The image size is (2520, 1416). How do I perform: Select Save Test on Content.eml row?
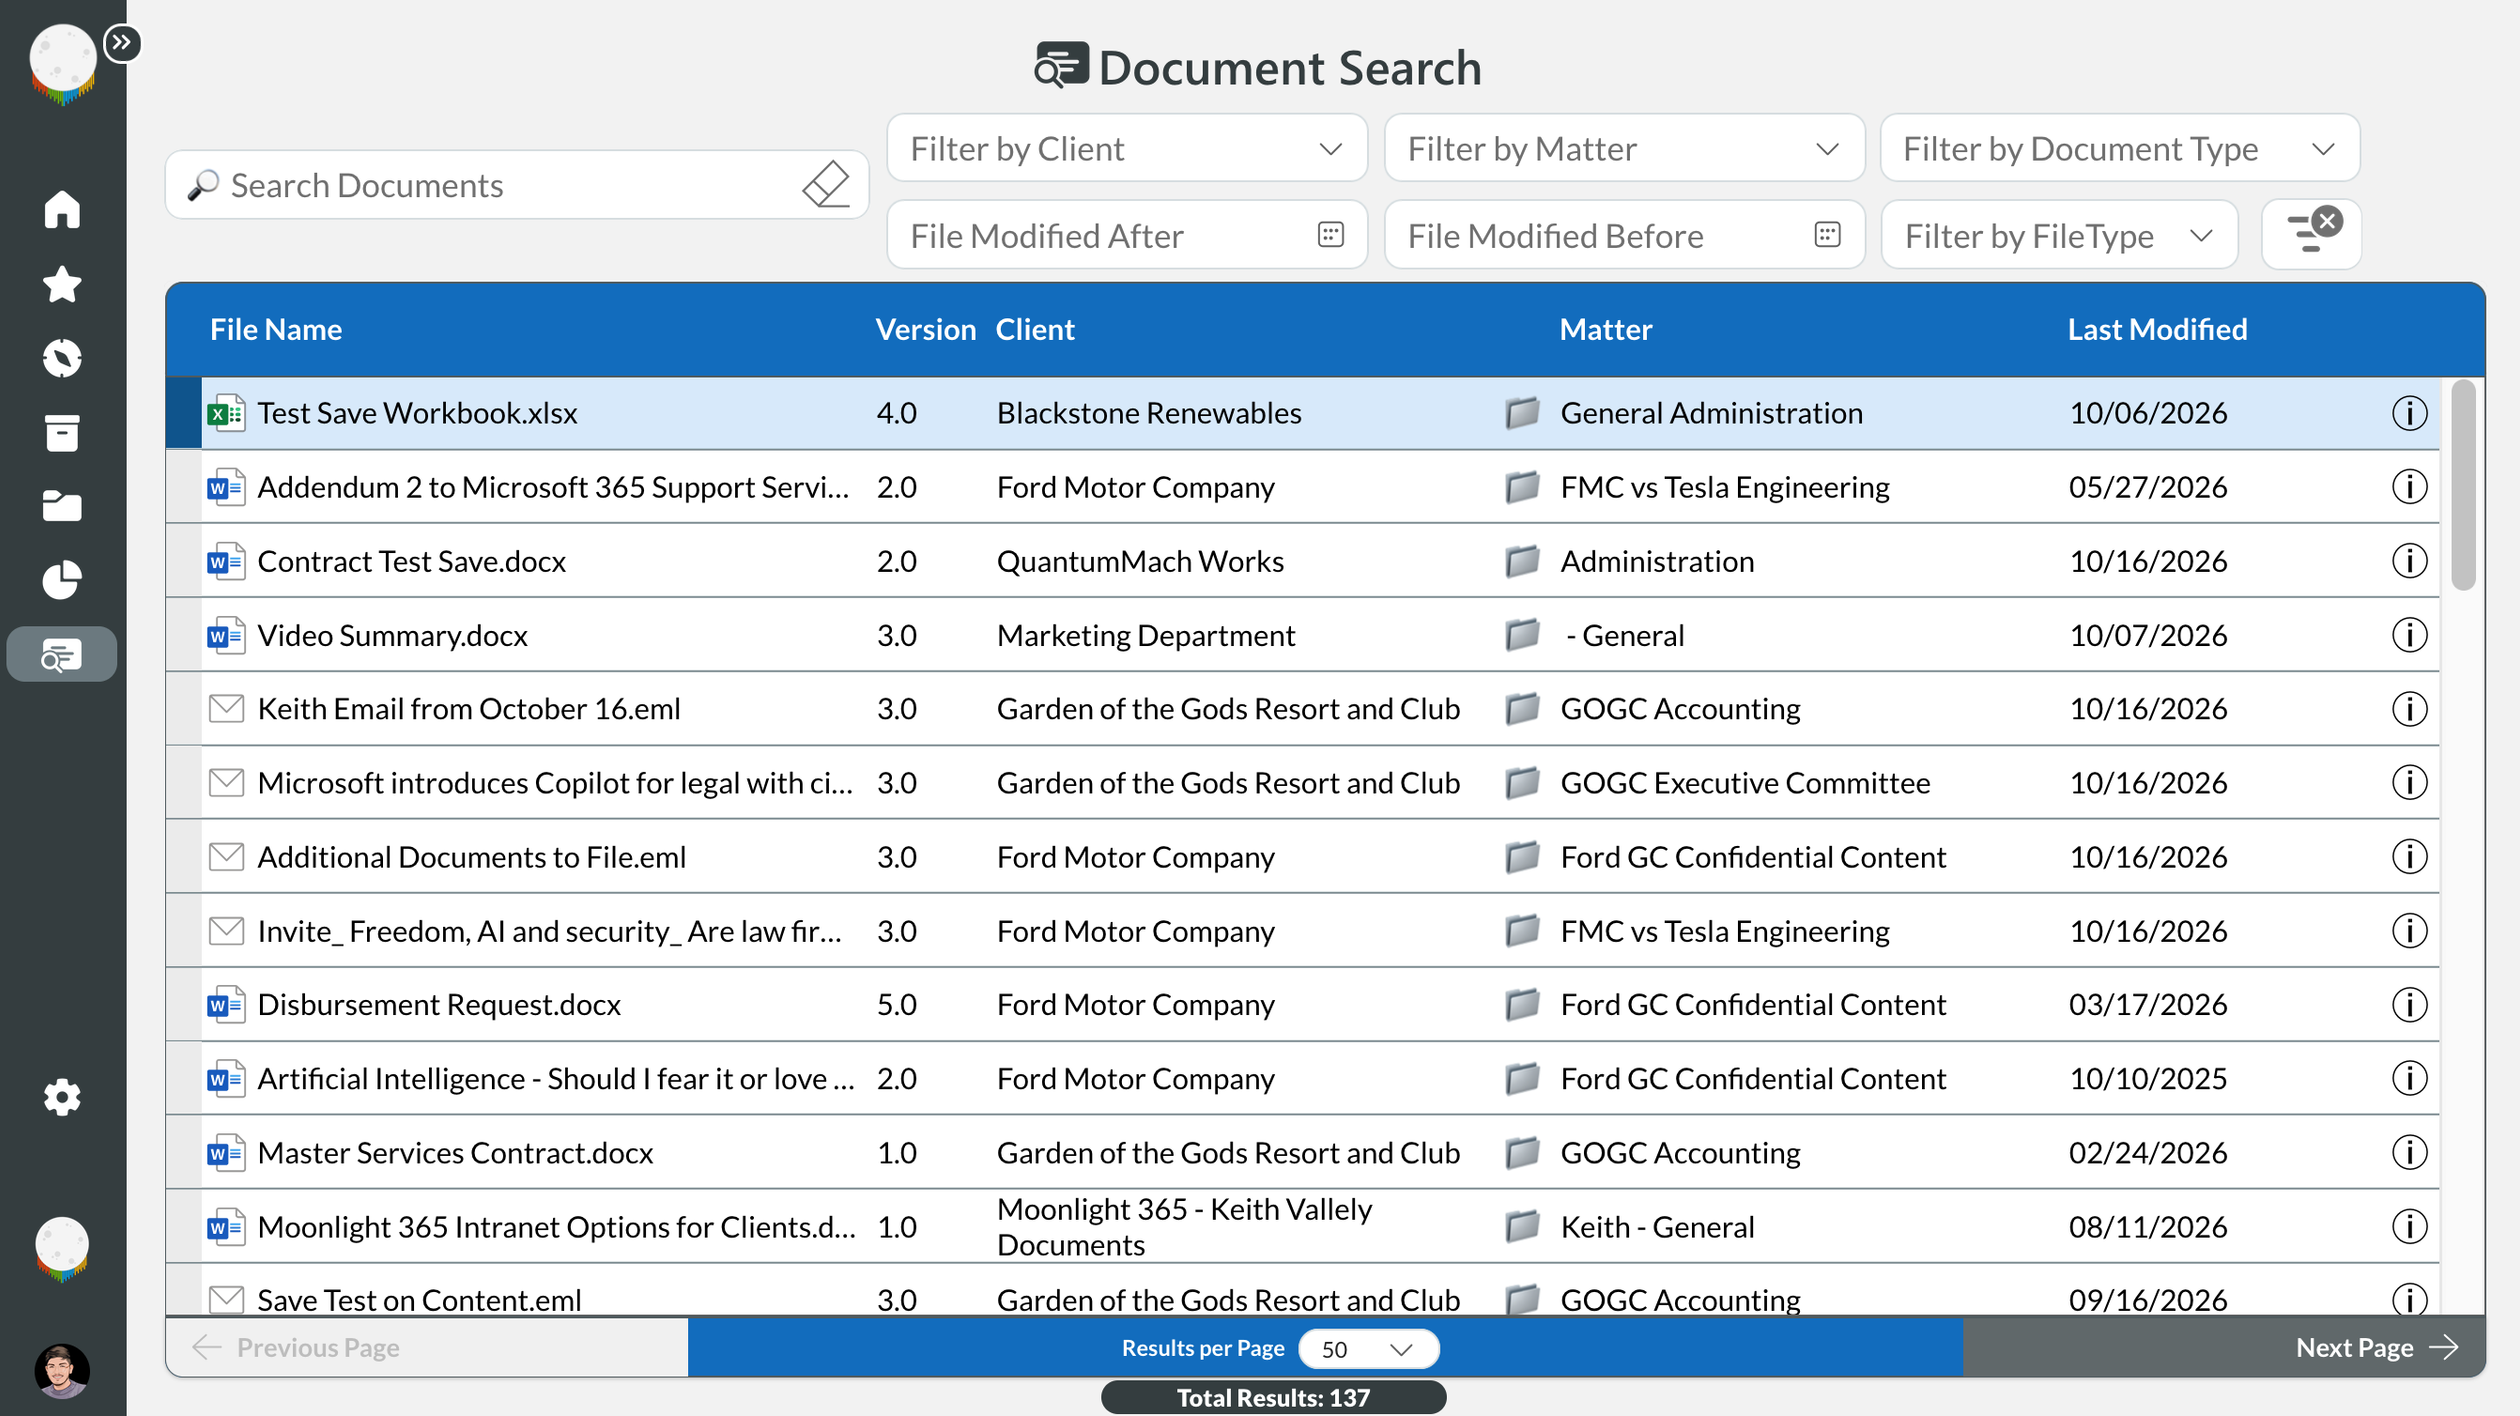pos(1302,1292)
